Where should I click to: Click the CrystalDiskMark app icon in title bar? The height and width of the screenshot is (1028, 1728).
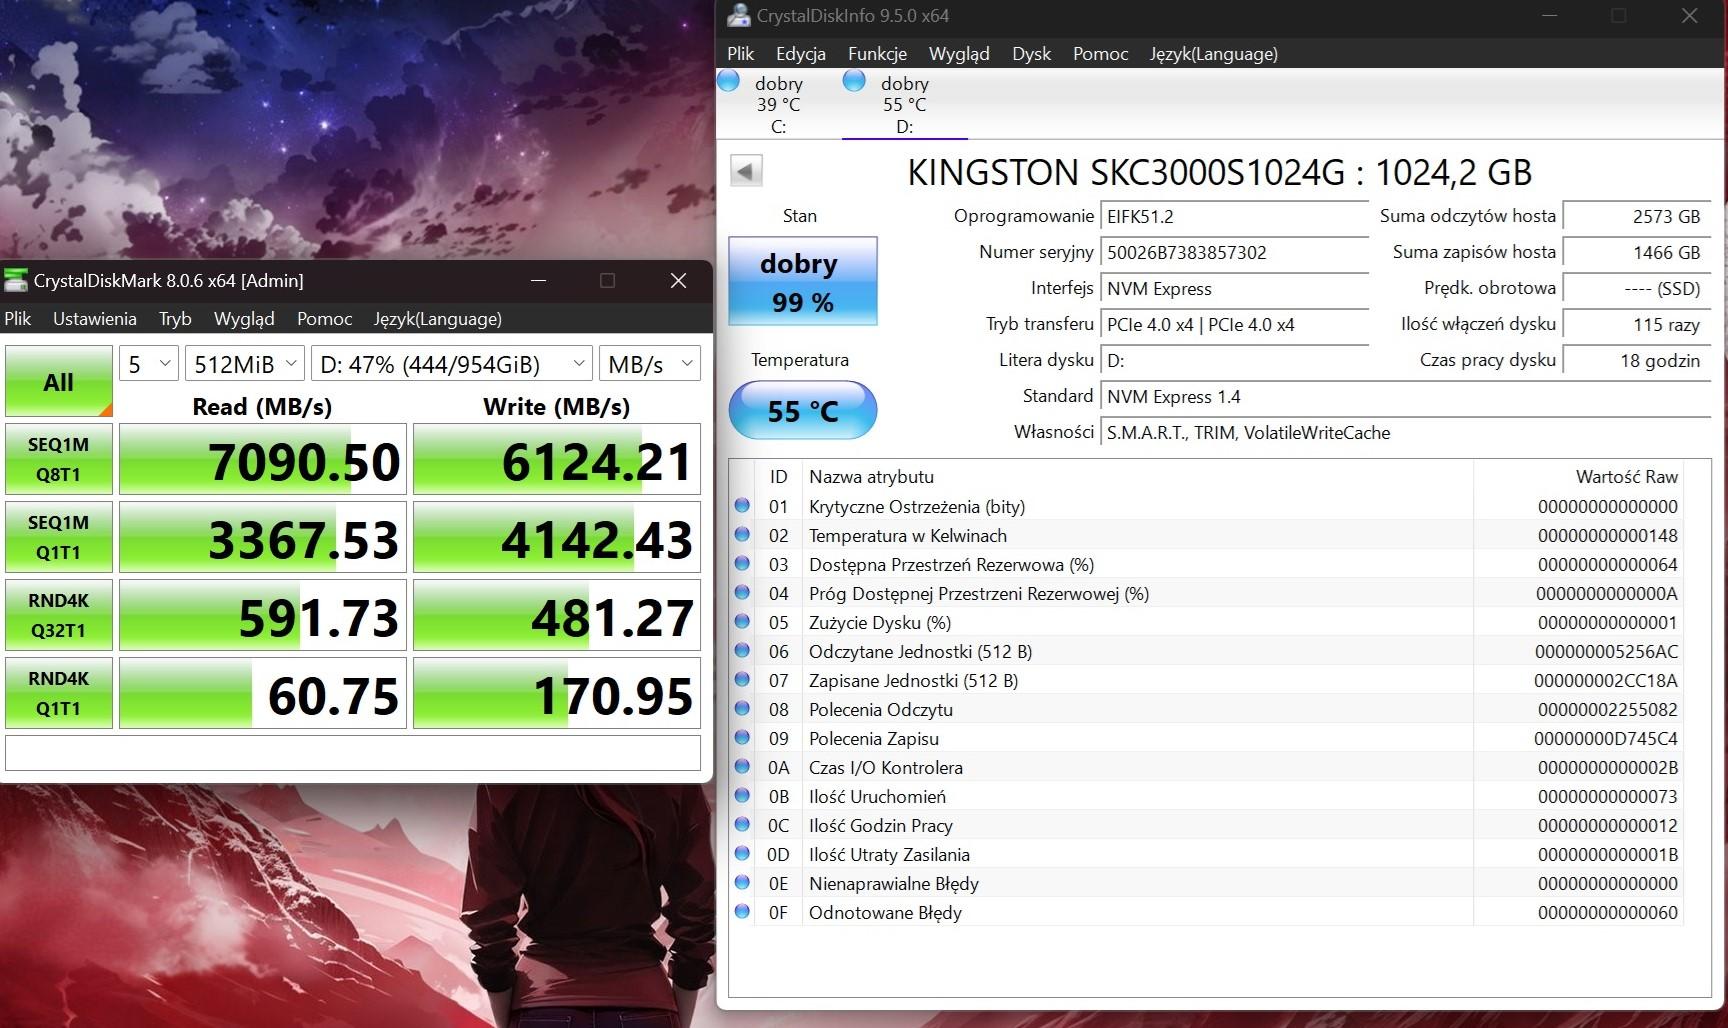15,281
